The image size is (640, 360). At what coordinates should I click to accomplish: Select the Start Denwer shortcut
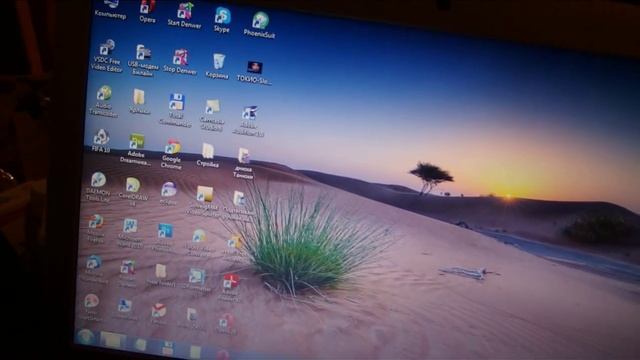pyautogui.click(x=184, y=16)
